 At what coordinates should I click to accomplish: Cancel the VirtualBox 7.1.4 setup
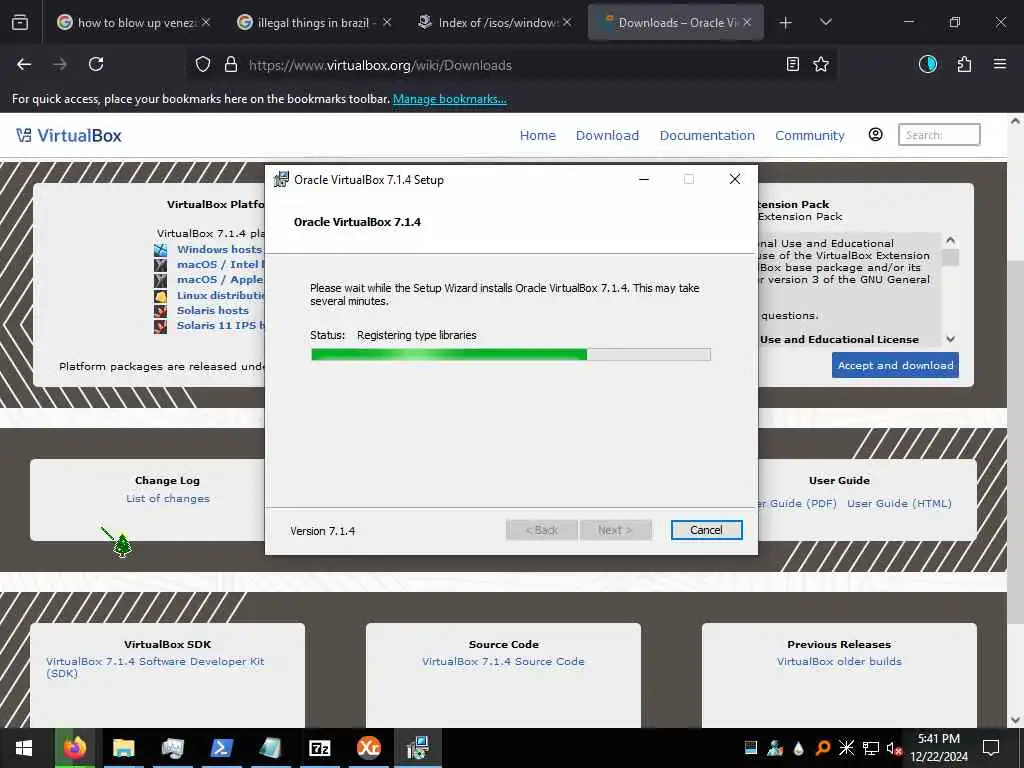(707, 530)
